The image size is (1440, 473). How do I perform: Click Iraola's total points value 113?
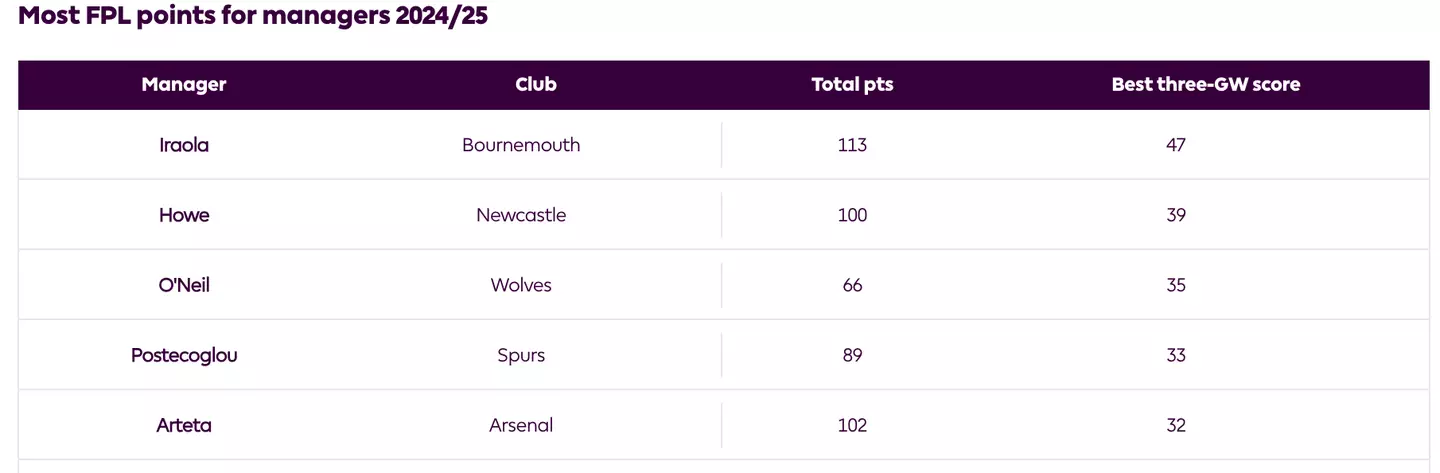click(x=852, y=145)
